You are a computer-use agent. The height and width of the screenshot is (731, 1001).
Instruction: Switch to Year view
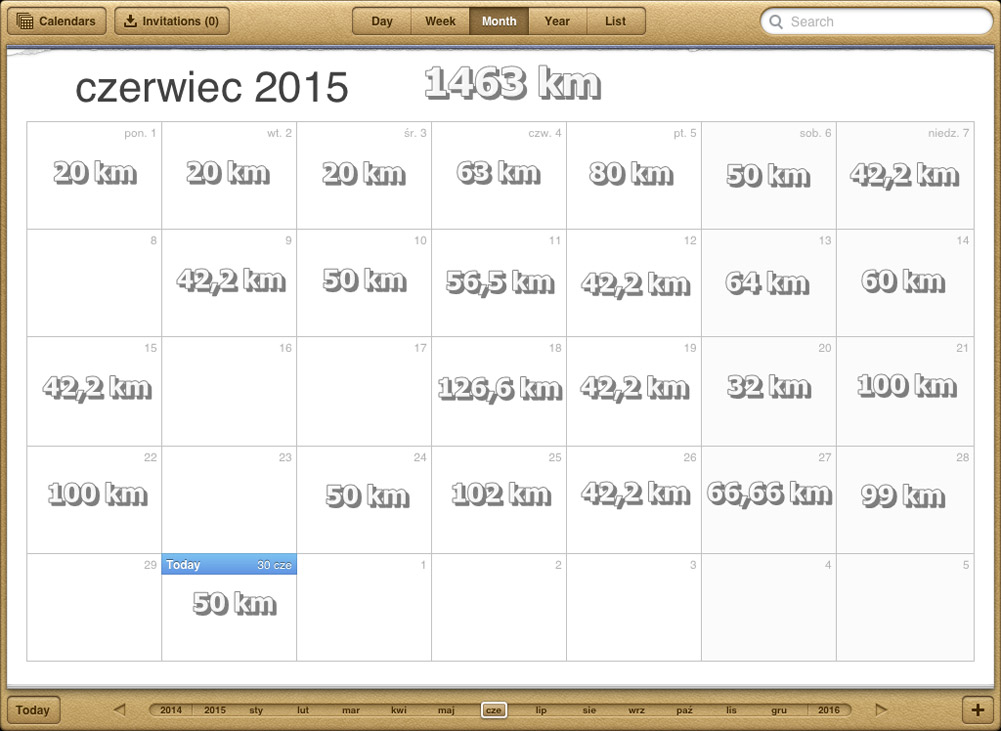point(557,21)
